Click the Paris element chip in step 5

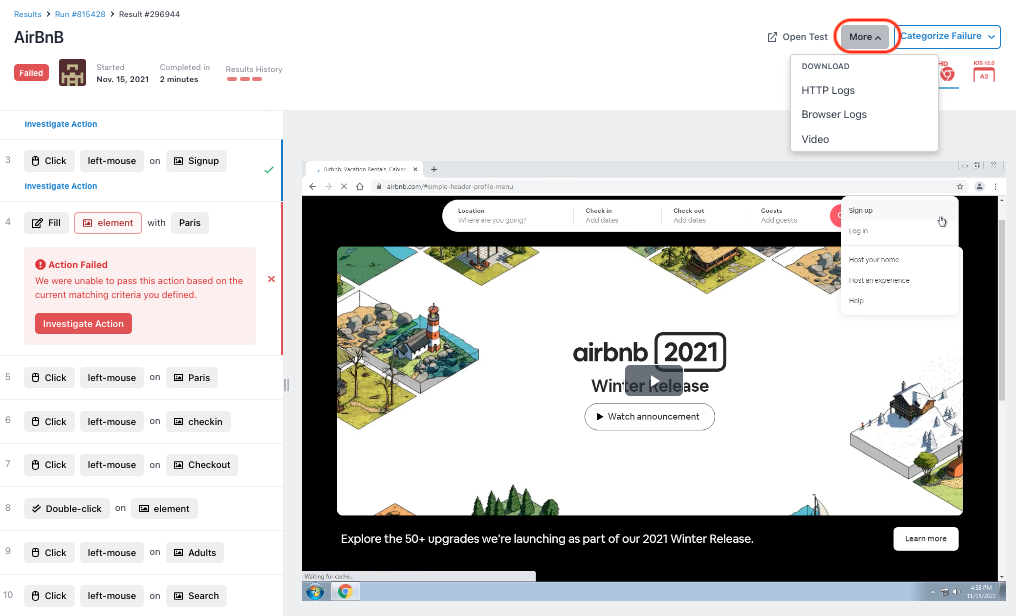pyautogui.click(x=192, y=378)
